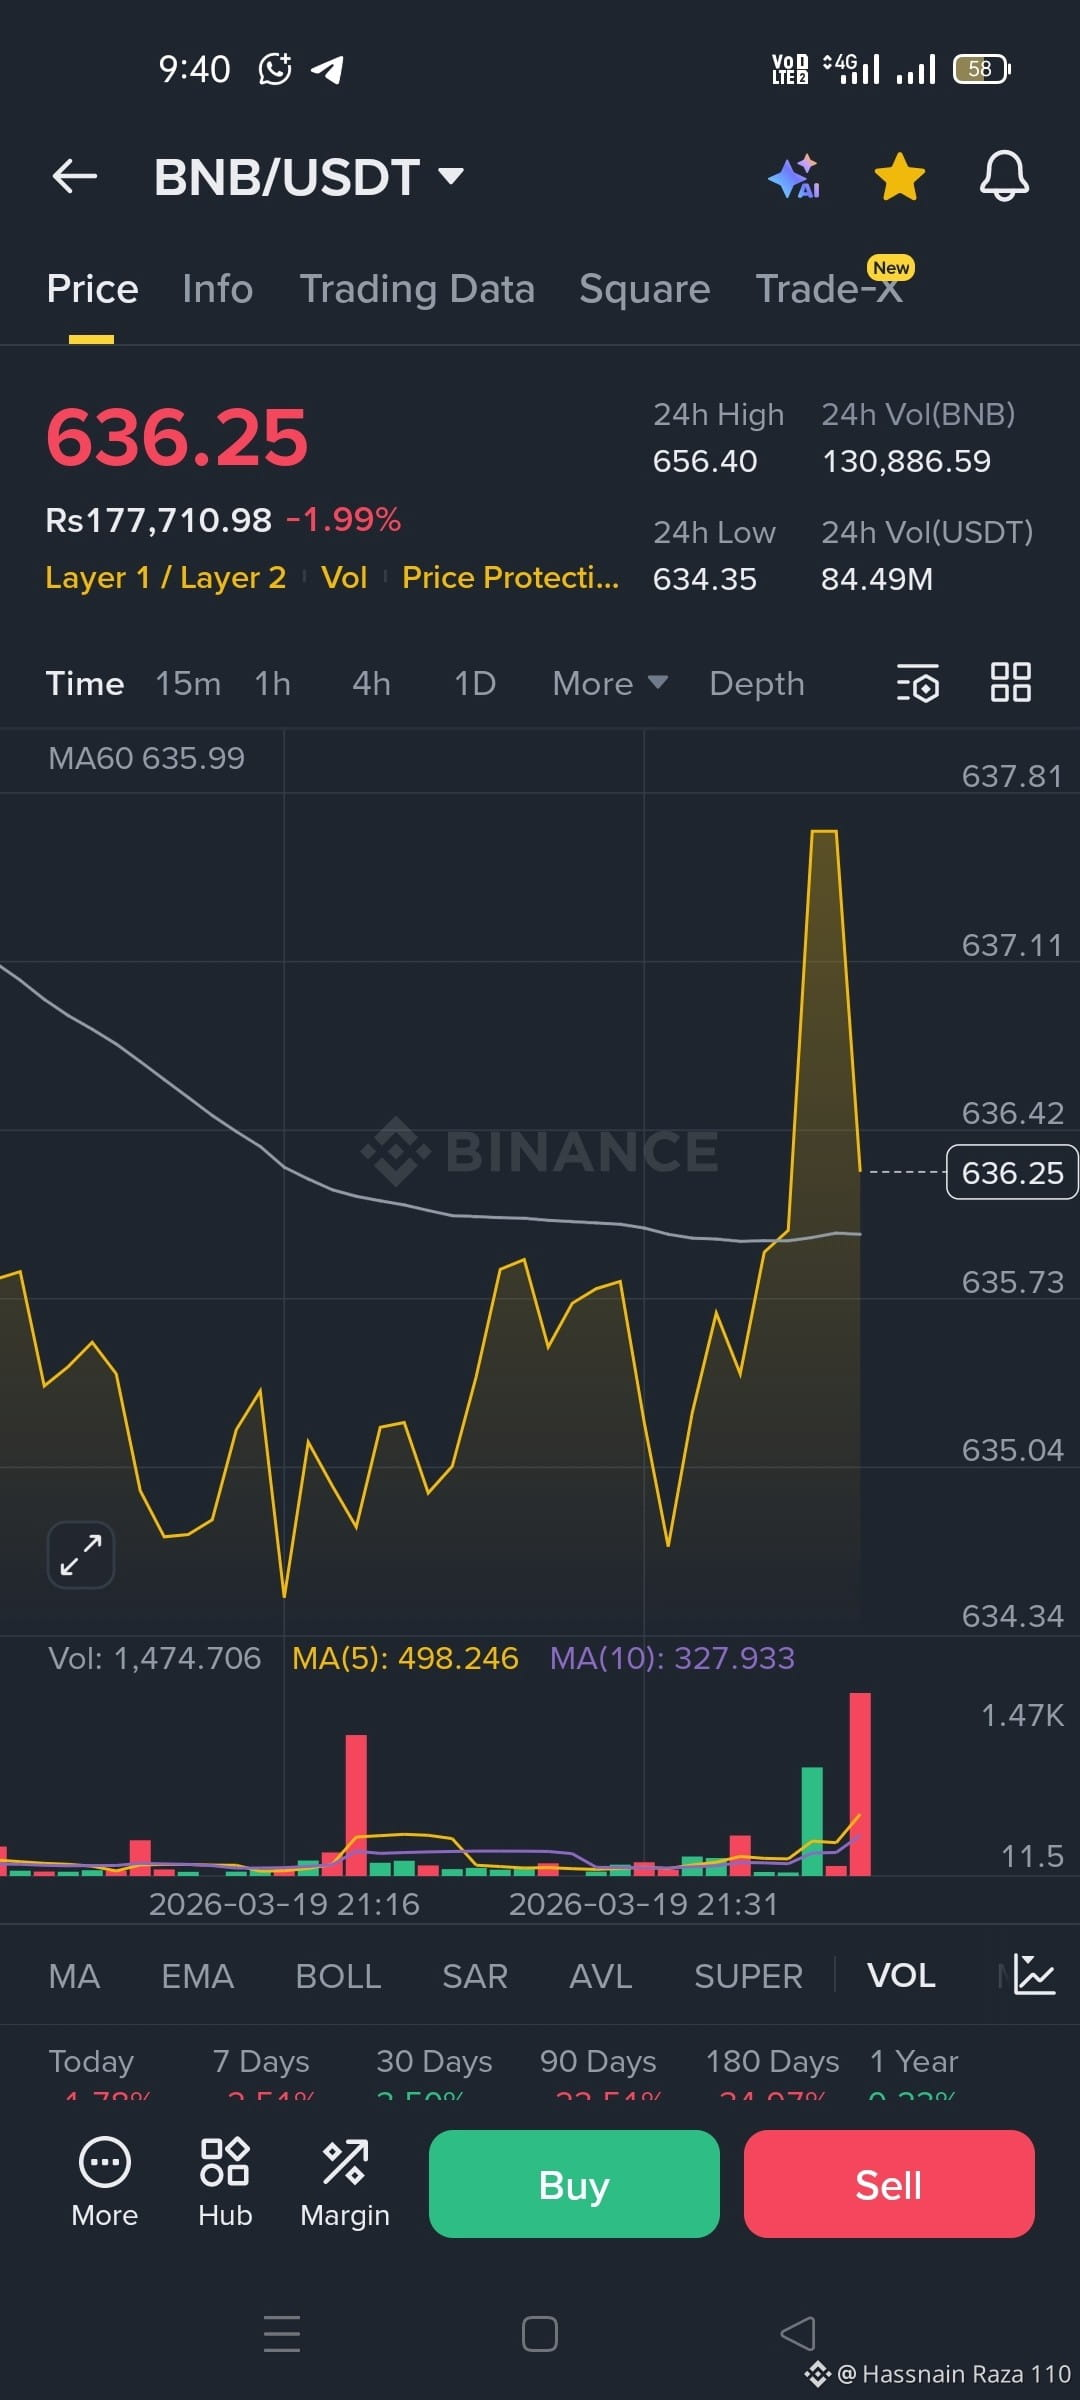
Task: Tap the Today performance label
Action: pyautogui.click(x=91, y=2061)
